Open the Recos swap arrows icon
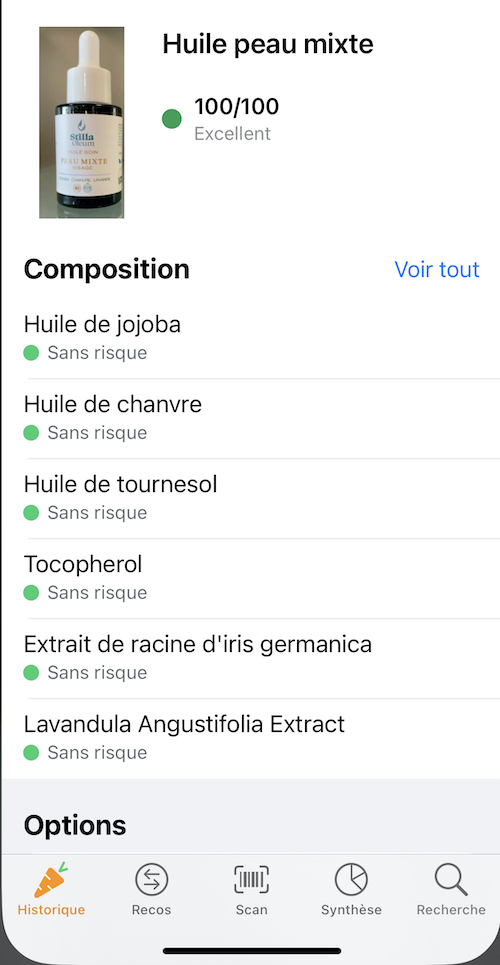The image size is (500, 965). (x=151, y=880)
